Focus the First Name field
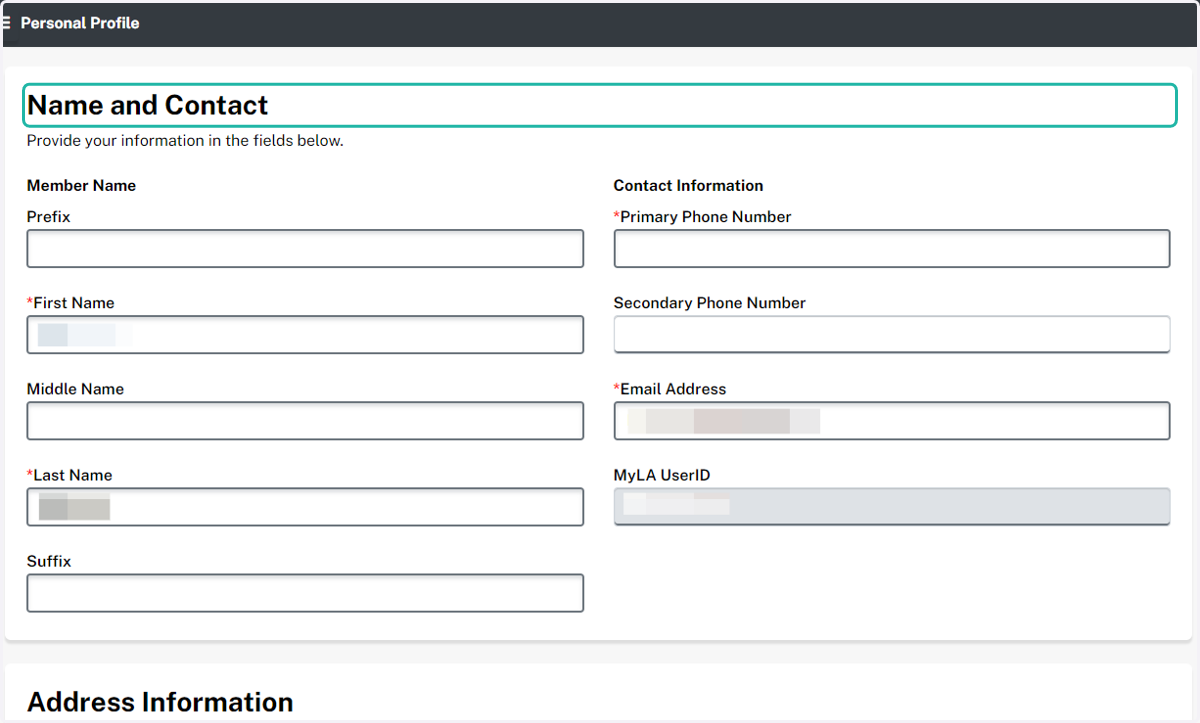The height and width of the screenshot is (723, 1200). 305,335
